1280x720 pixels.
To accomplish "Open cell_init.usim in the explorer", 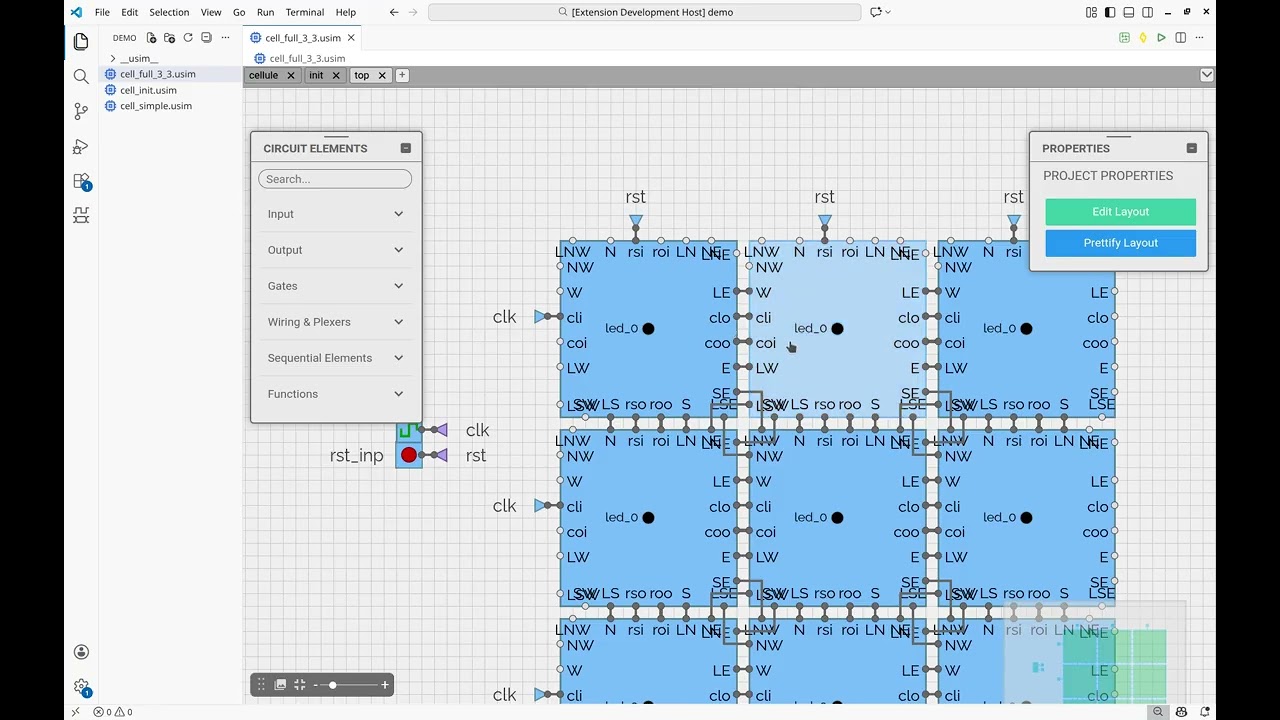I will point(148,90).
